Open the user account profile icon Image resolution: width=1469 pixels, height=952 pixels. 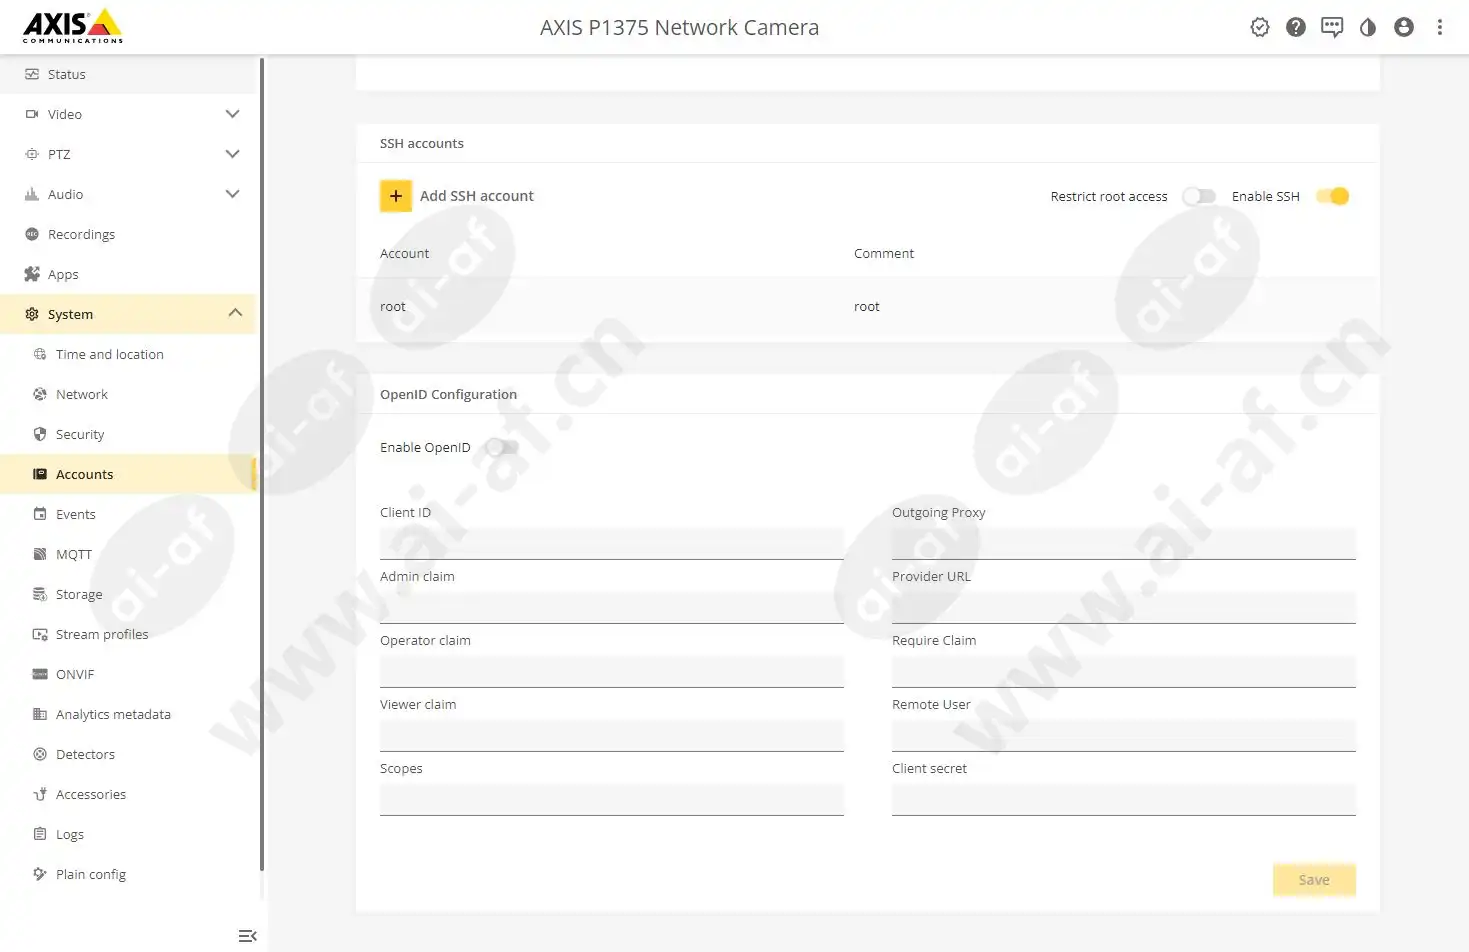coord(1404,27)
